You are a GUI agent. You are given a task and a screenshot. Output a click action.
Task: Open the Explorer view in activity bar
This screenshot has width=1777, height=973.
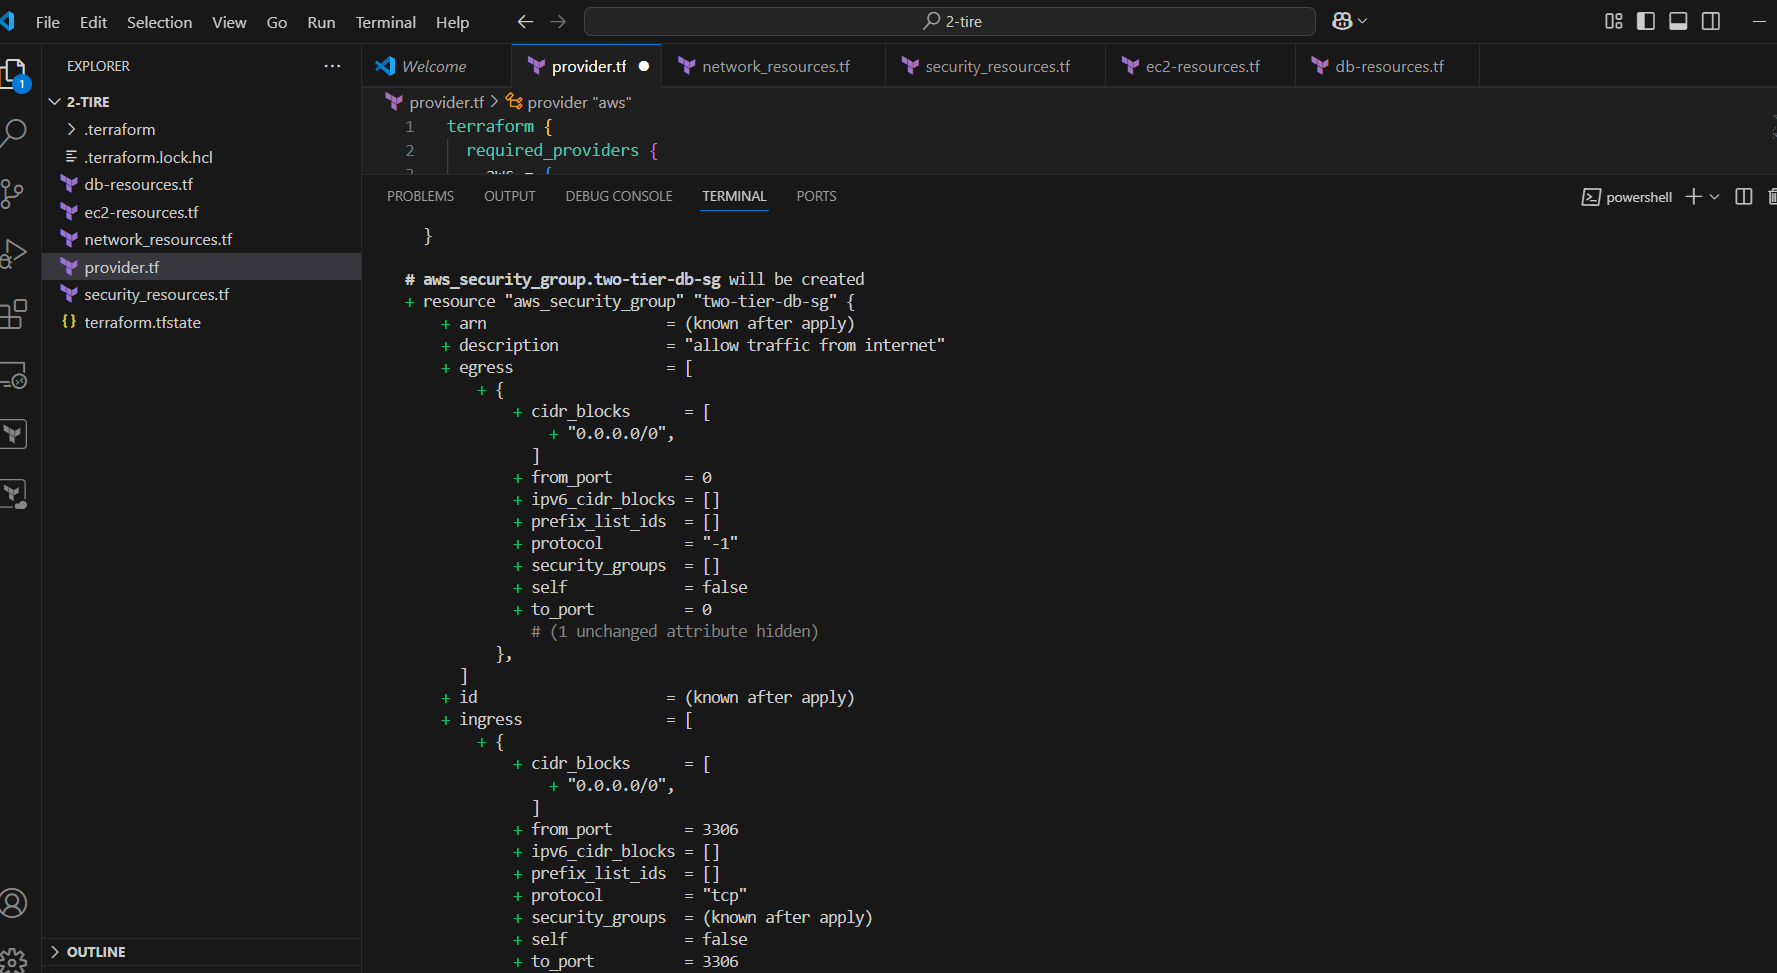coord(13,73)
